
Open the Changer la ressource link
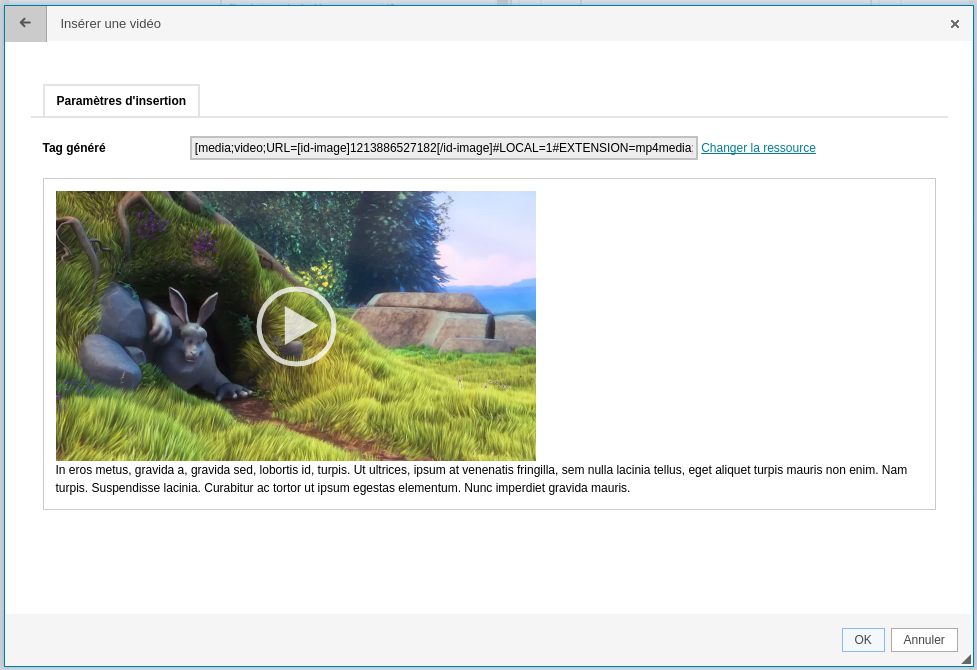[758, 148]
